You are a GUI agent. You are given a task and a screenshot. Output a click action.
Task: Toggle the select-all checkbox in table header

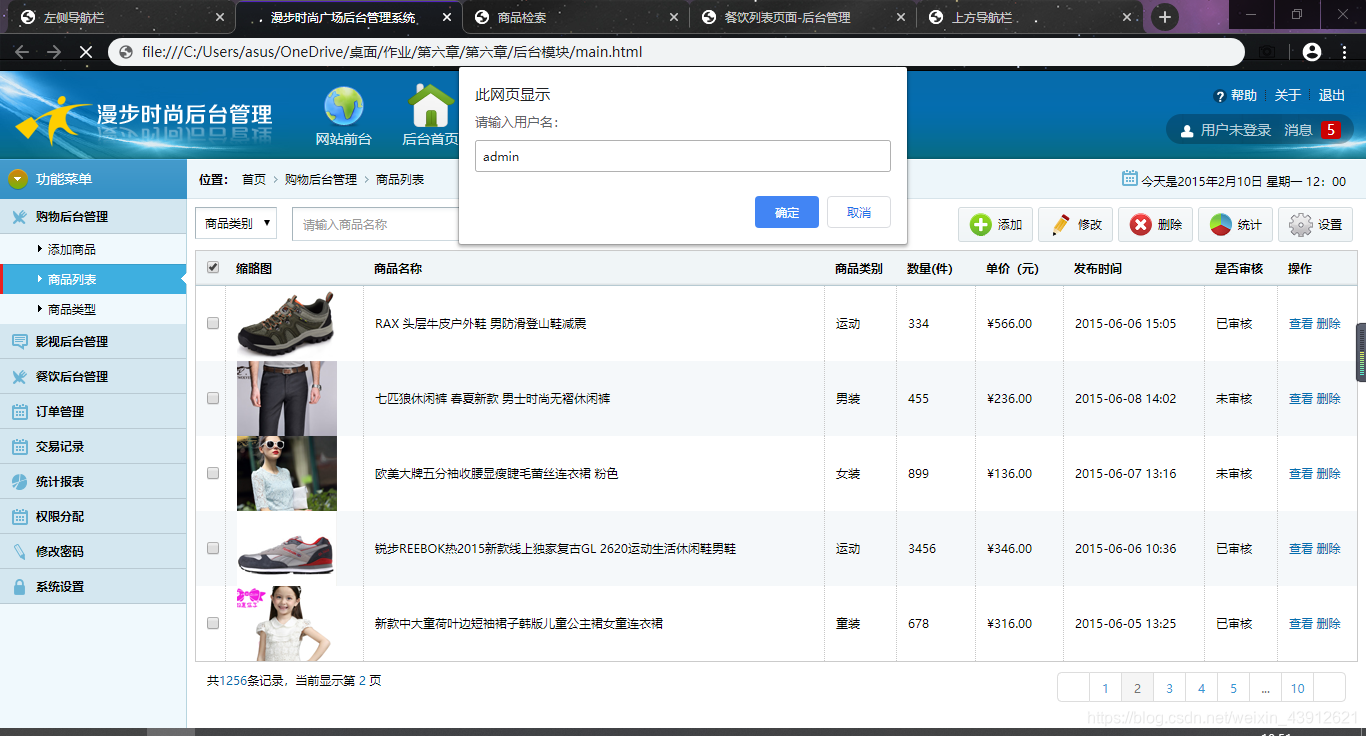tap(212, 267)
